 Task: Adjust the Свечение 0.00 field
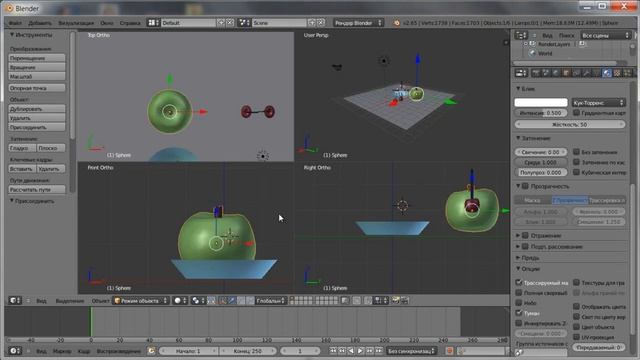point(541,152)
